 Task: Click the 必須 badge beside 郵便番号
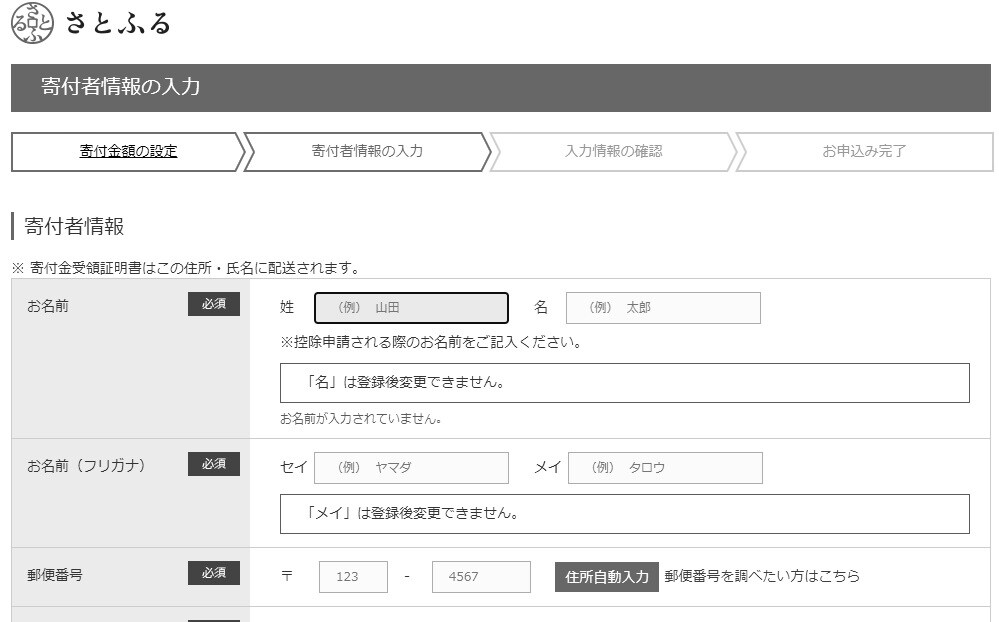pyautogui.click(x=214, y=573)
